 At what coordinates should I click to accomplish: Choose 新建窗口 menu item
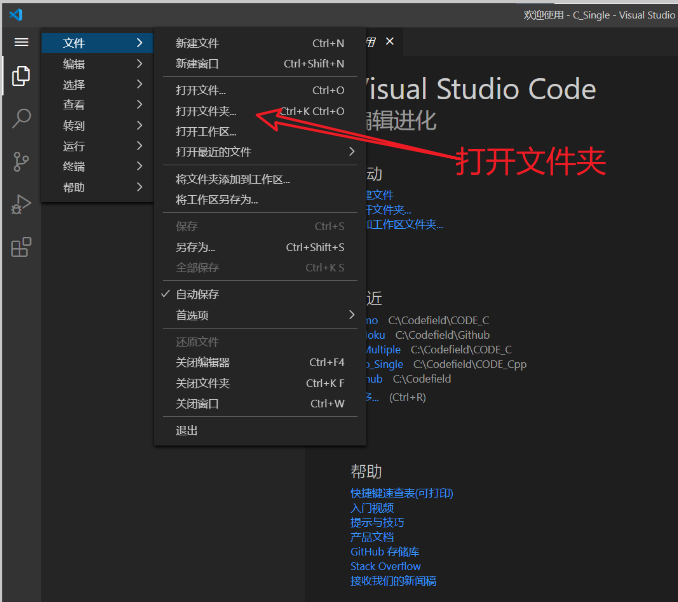(260, 64)
